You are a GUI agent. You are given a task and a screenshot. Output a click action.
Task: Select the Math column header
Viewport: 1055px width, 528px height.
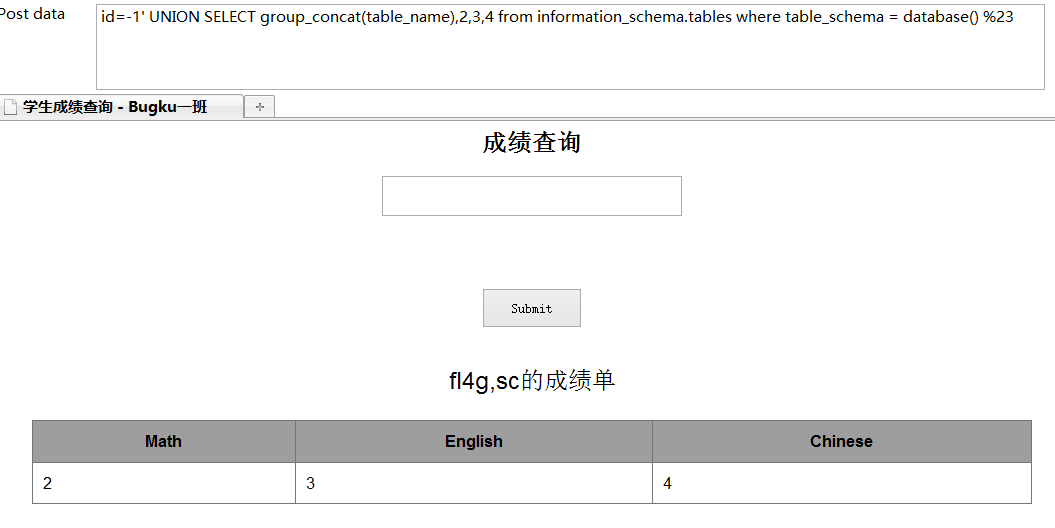tap(163, 441)
